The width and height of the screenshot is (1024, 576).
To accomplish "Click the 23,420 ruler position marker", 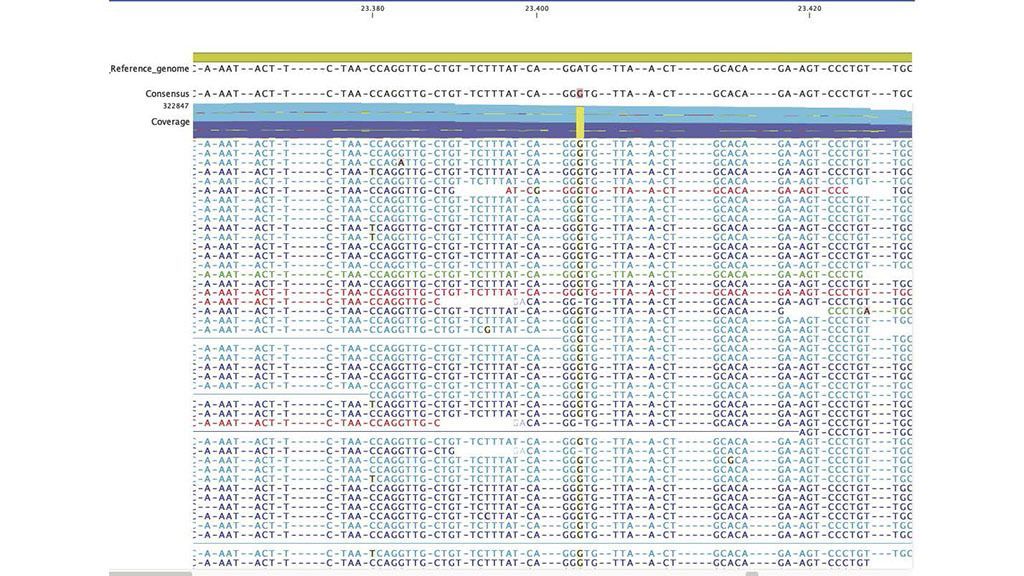I will pos(809,9).
